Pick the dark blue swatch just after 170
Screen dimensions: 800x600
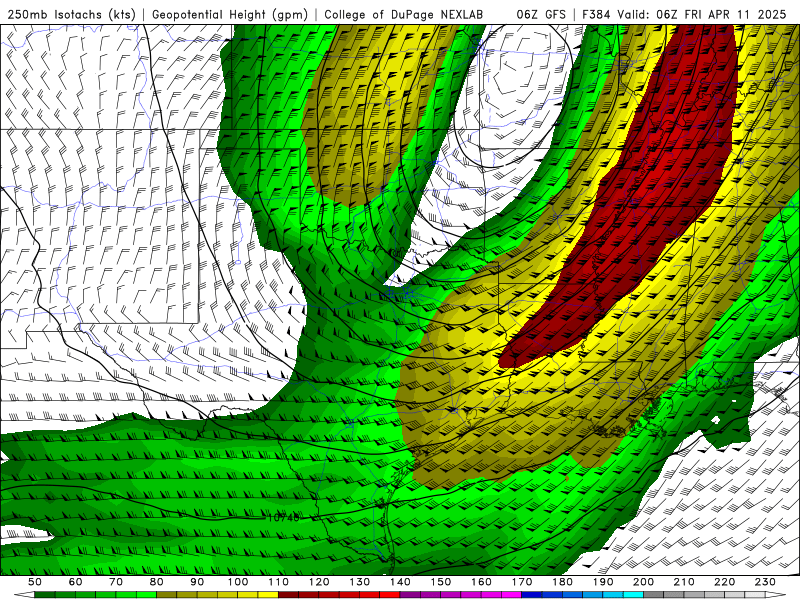pos(532,595)
